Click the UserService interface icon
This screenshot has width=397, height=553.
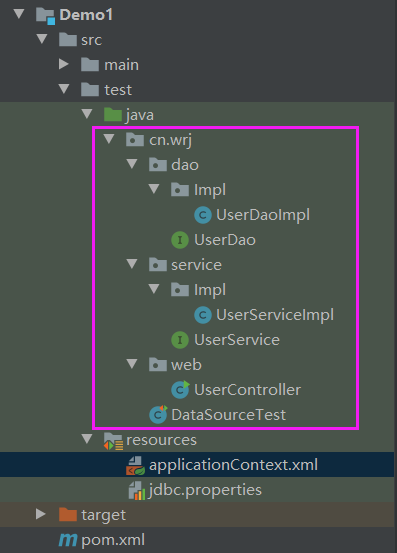[180, 340]
